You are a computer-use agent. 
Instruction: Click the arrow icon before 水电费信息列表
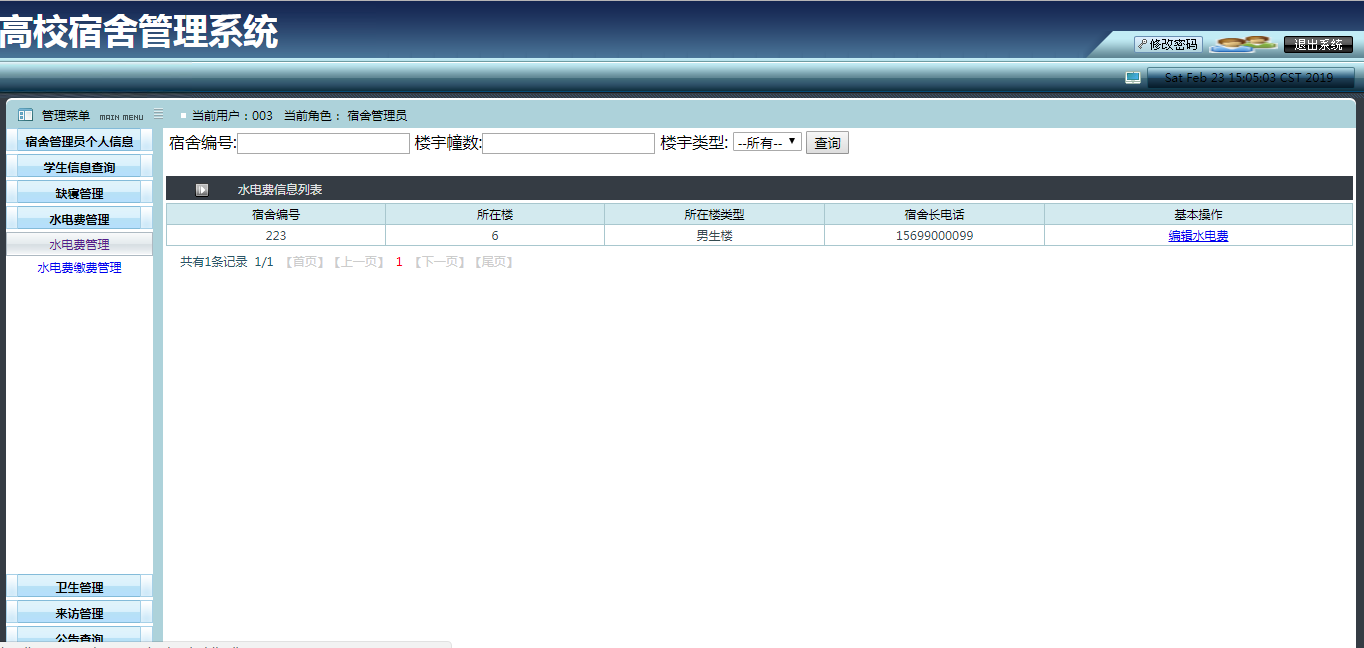point(202,189)
